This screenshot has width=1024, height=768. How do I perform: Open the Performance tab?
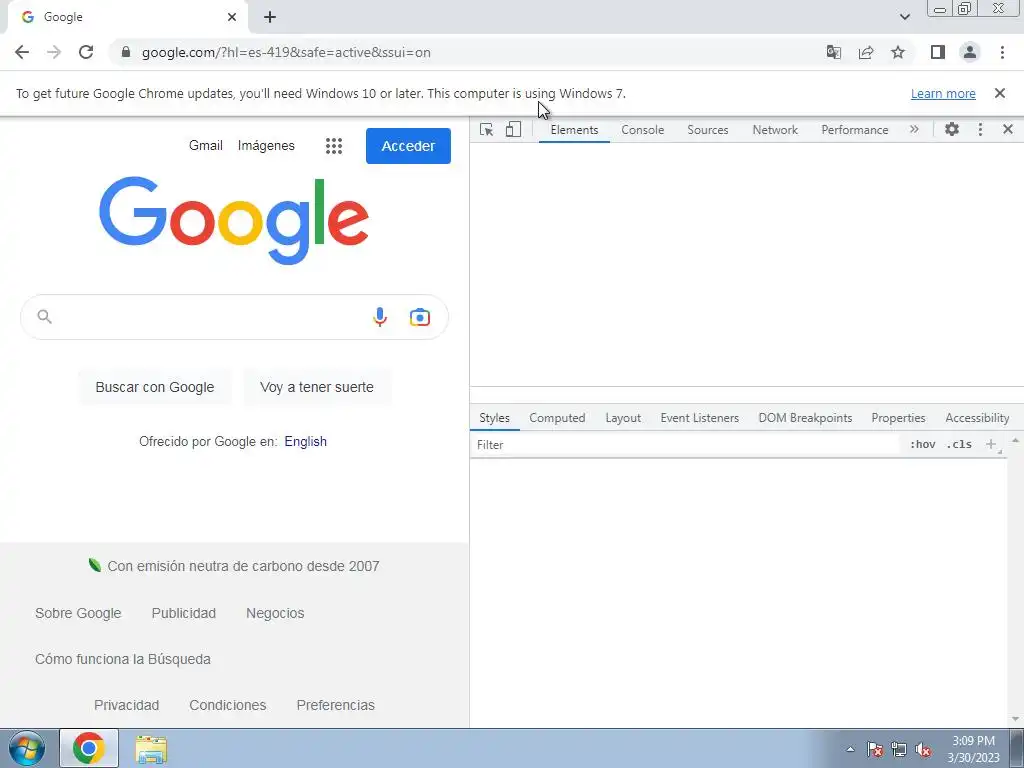pos(854,129)
